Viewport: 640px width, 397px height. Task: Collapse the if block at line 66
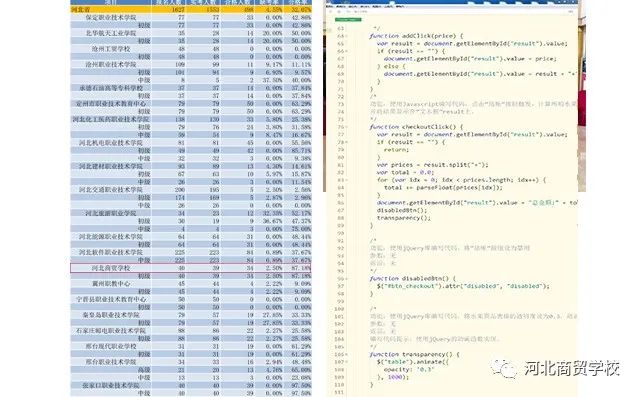[346, 51]
